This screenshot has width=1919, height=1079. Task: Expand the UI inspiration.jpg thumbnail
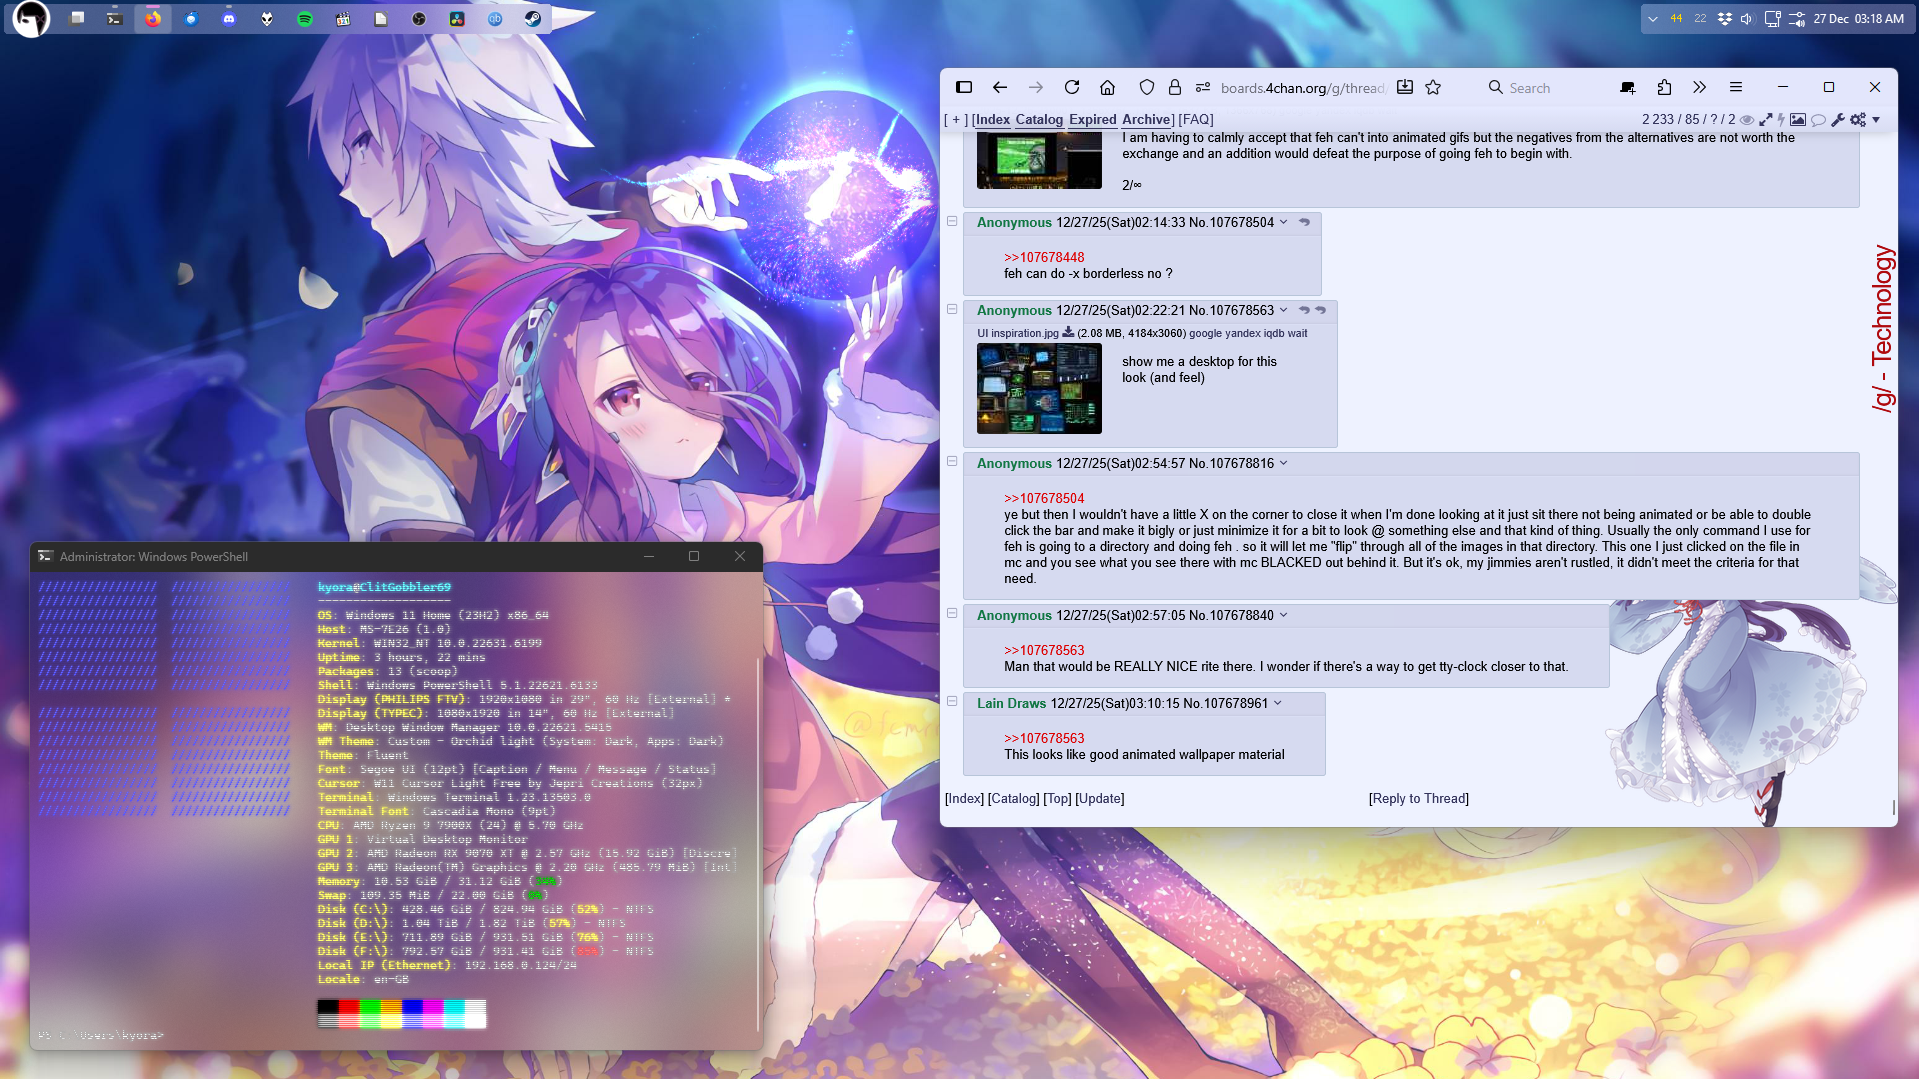[x=1039, y=388]
